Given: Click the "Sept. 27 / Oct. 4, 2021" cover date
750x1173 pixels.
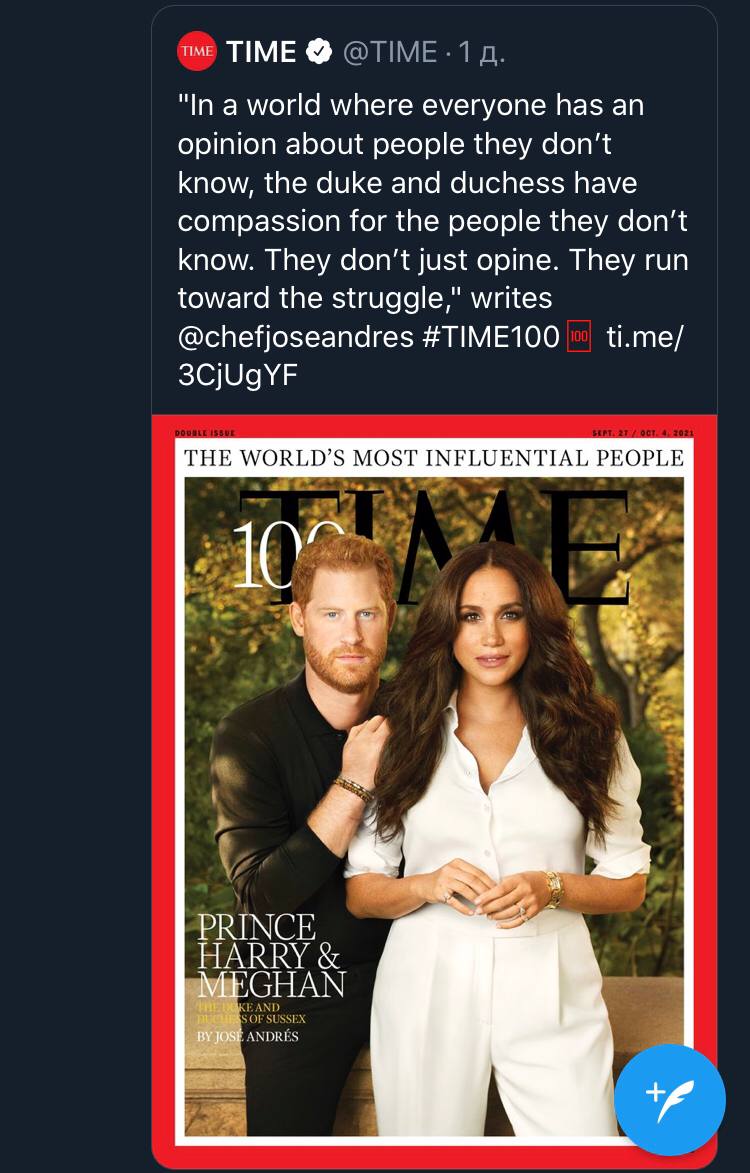Looking at the screenshot, I should (642, 433).
